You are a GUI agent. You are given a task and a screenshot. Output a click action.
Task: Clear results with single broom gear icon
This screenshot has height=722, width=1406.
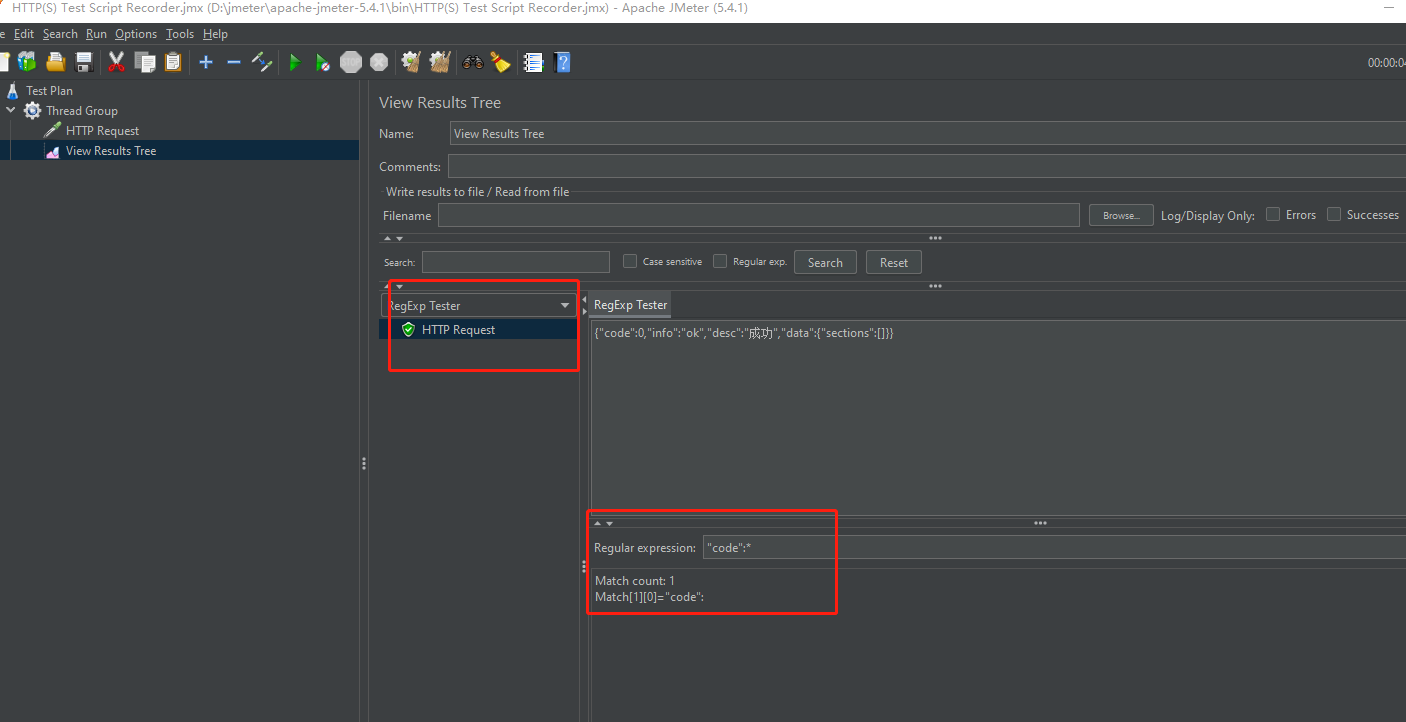[x=410, y=62]
